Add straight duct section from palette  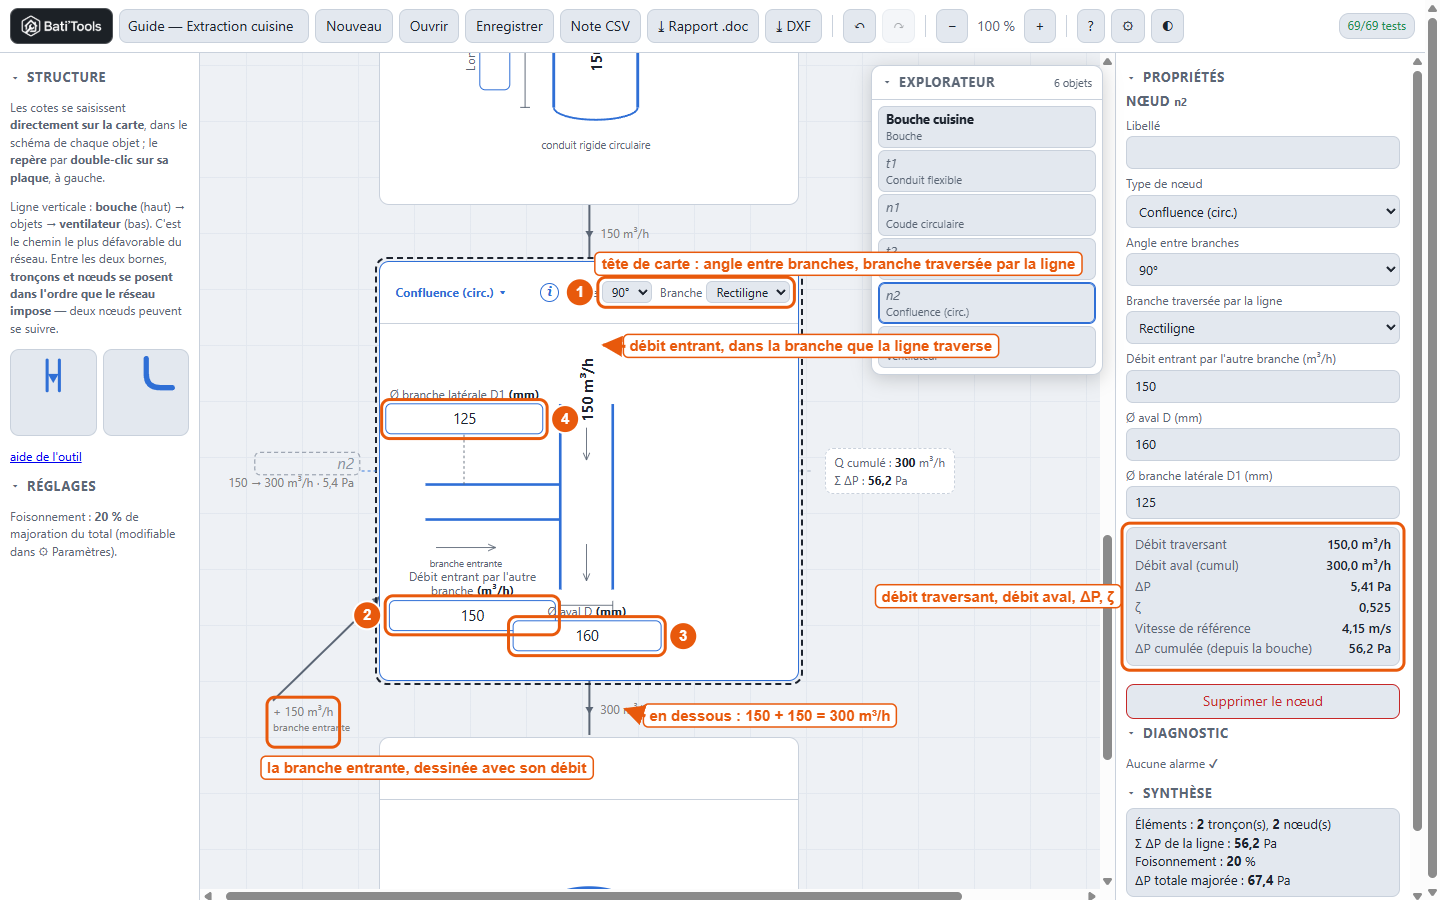53,392
